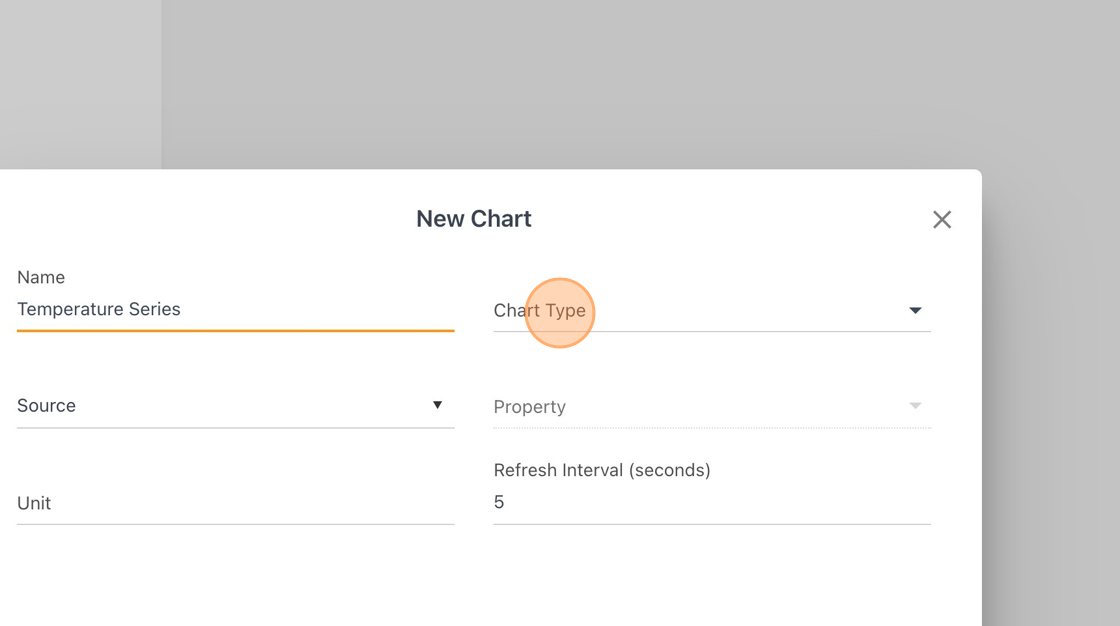Screen dimensions: 1120x626
Task: Click the Property placeholder text
Action: [529, 407]
